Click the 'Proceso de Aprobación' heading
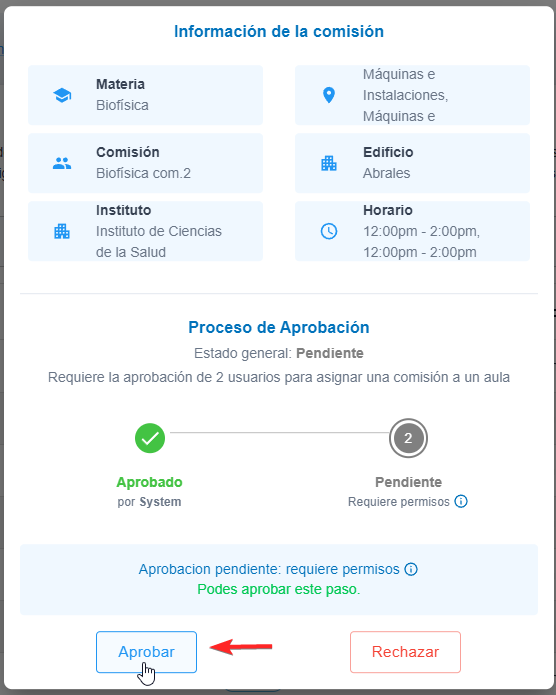 click(279, 327)
